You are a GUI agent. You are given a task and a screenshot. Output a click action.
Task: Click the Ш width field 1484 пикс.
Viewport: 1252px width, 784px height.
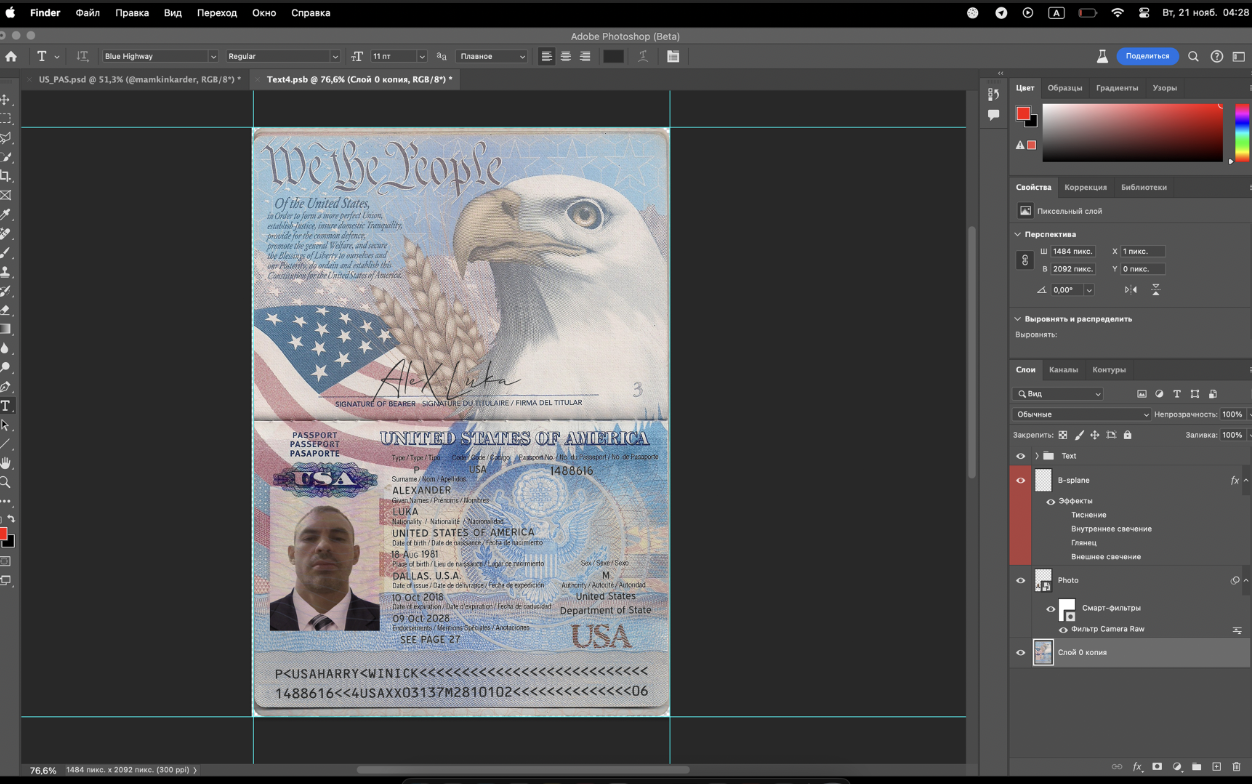point(1073,251)
